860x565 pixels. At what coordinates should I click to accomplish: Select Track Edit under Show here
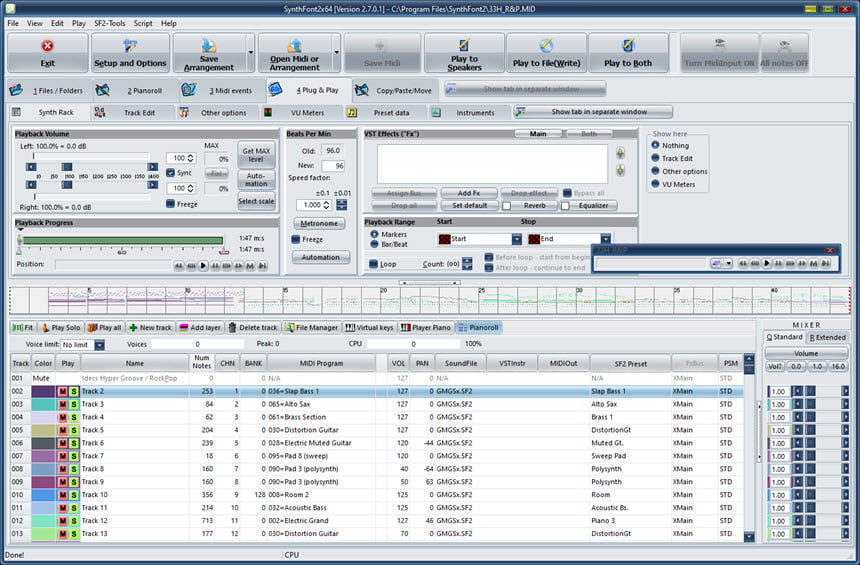655,158
